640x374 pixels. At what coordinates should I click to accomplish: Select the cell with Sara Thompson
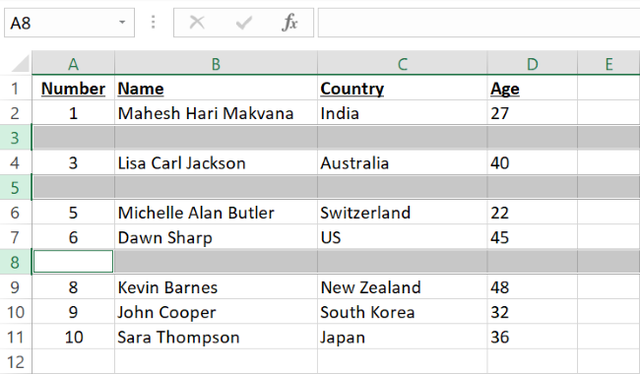point(216,337)
